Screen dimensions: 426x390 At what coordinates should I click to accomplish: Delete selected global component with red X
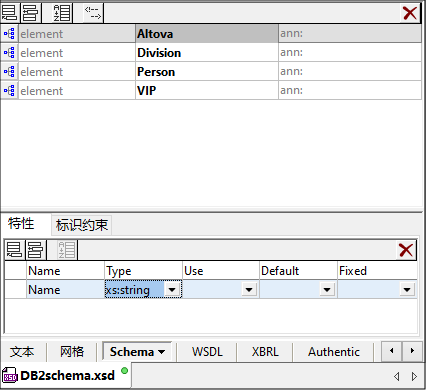(410, 13)
